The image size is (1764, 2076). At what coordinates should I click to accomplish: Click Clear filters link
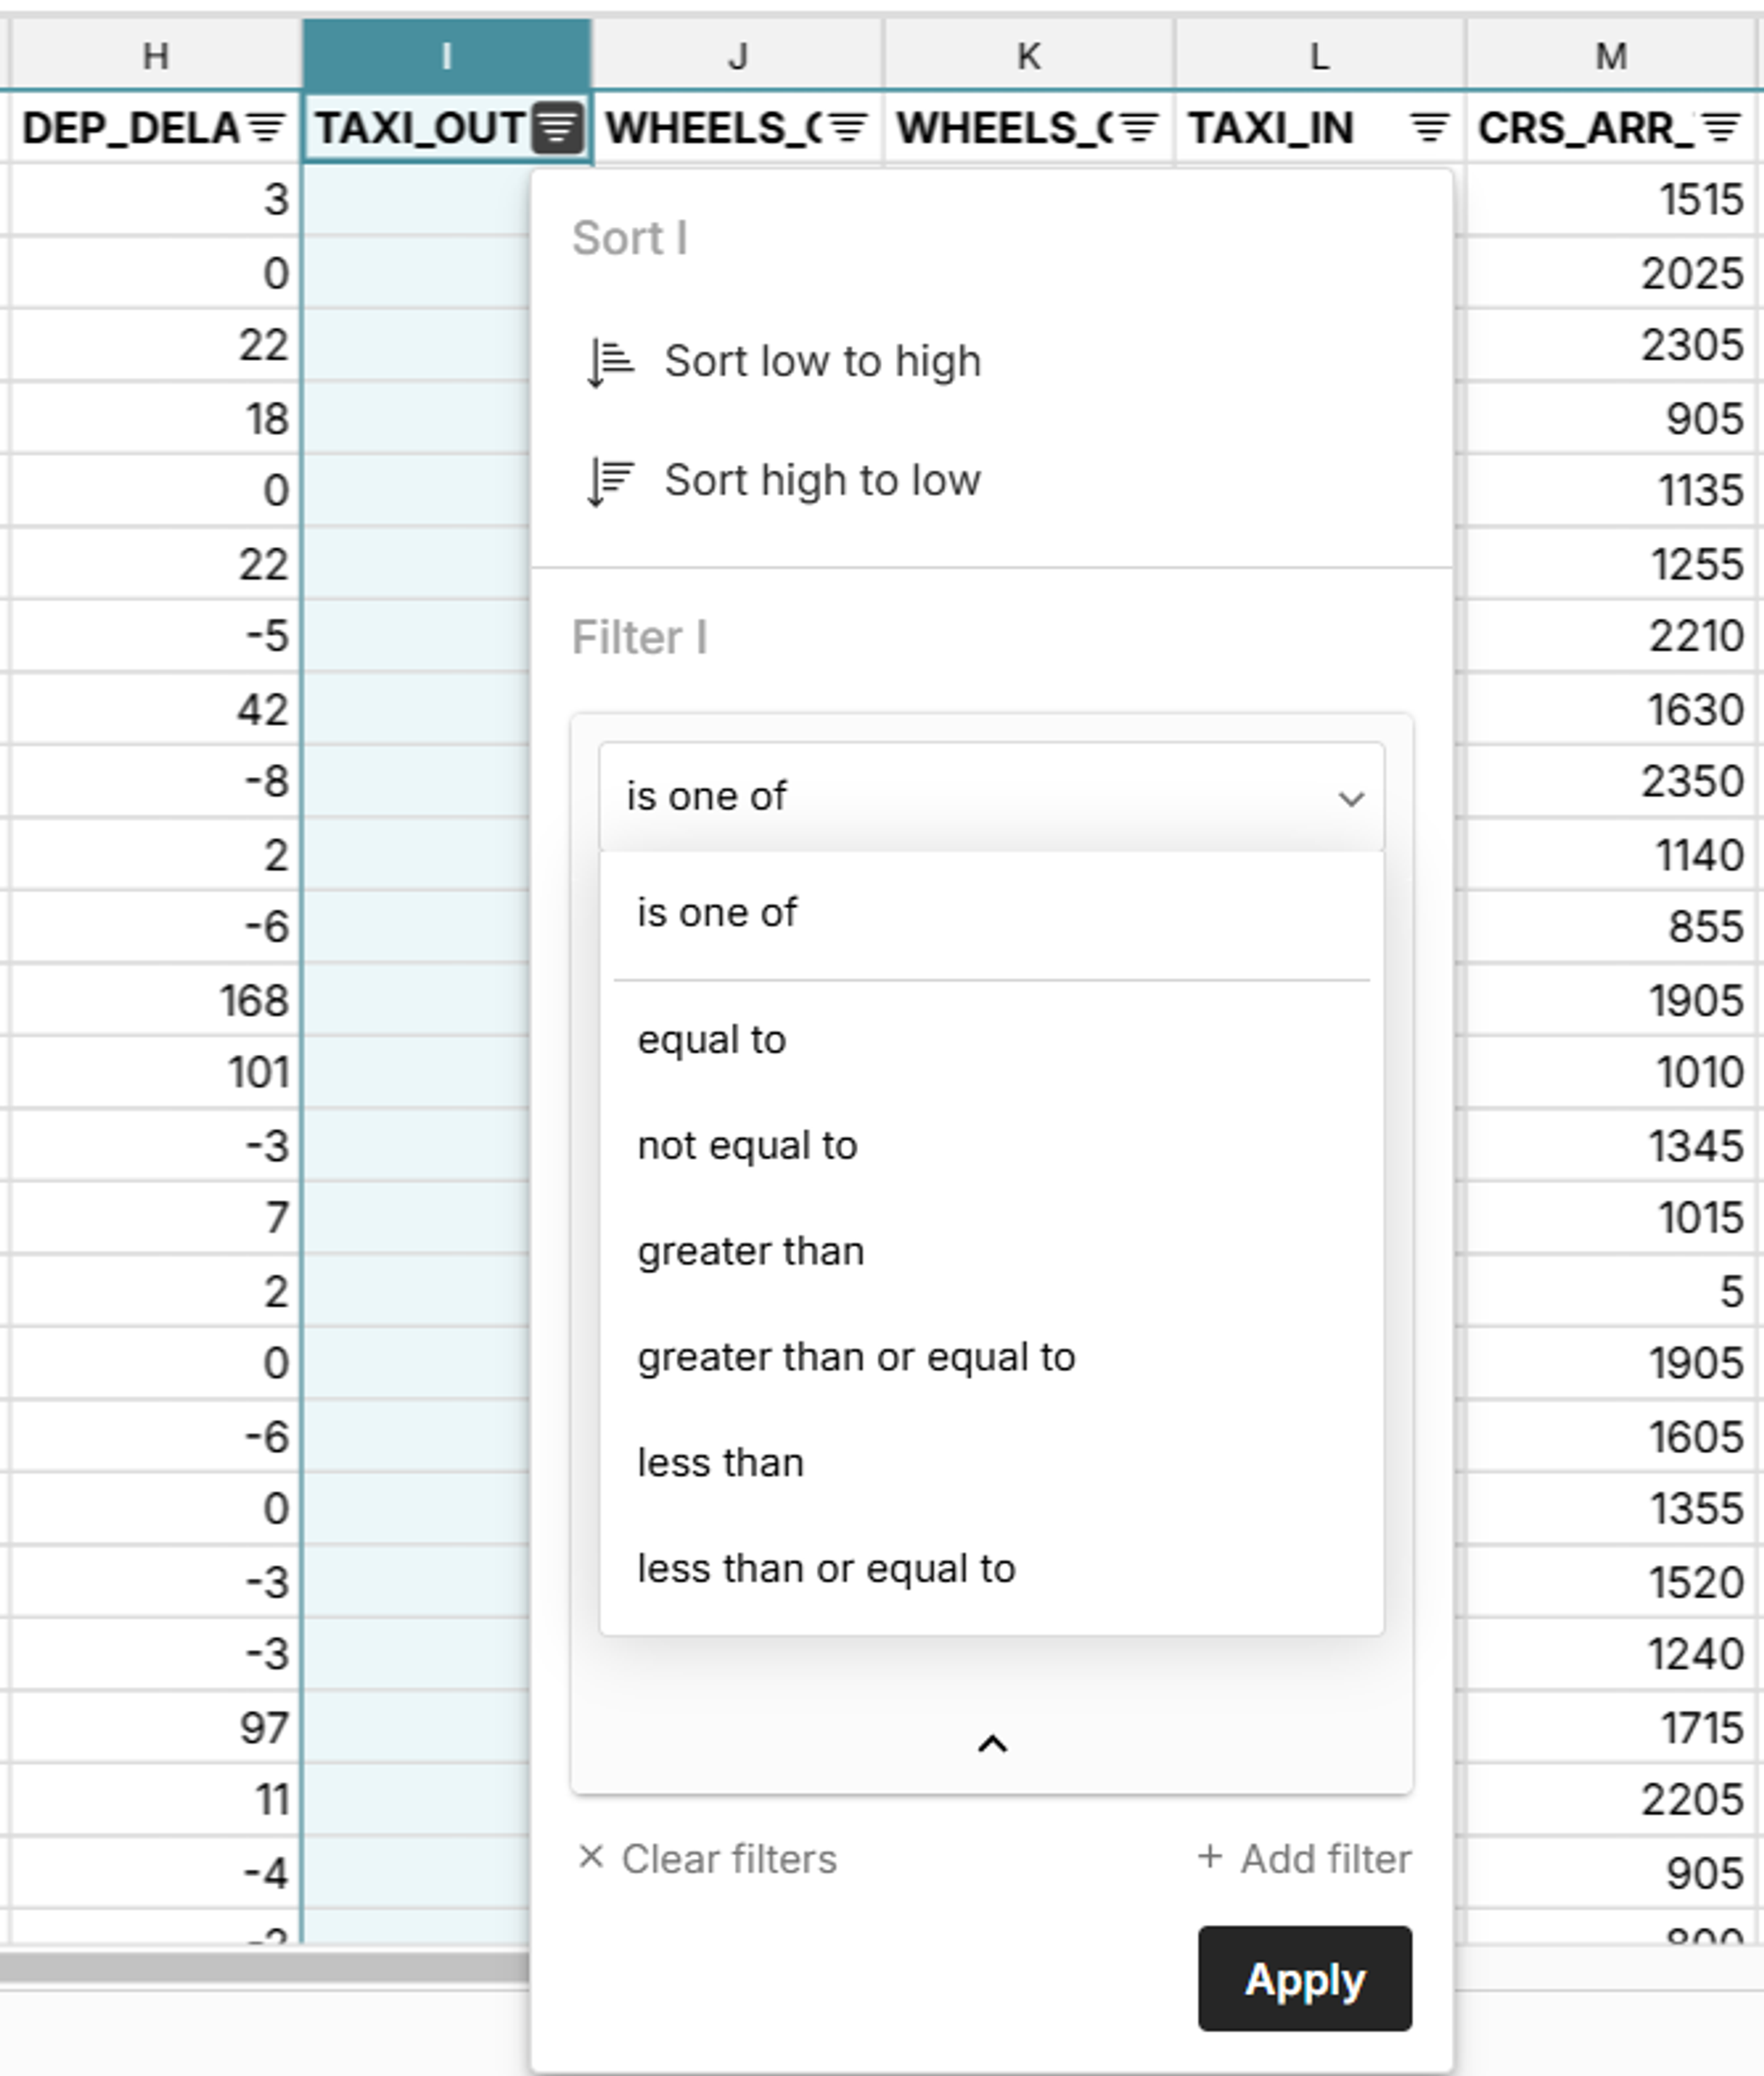708,1859
